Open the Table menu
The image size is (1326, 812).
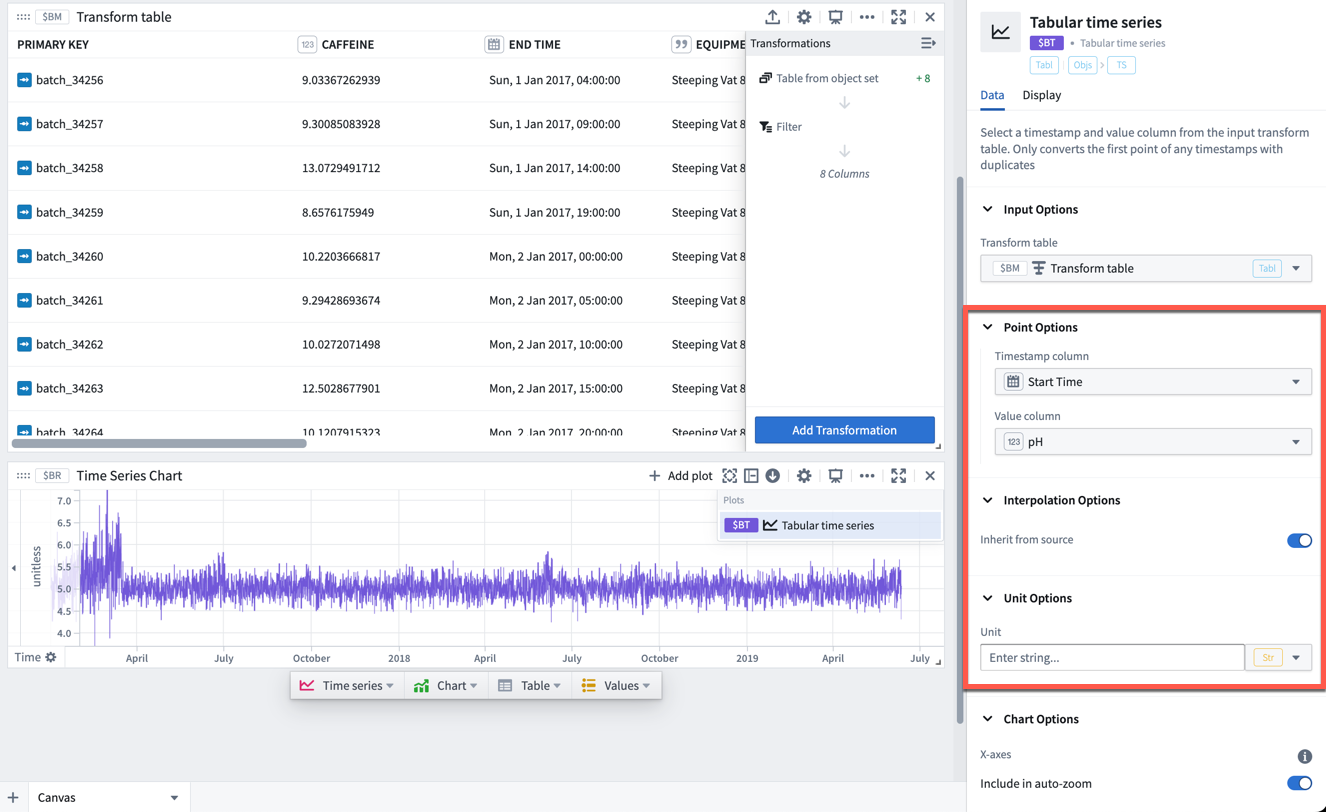529,685
